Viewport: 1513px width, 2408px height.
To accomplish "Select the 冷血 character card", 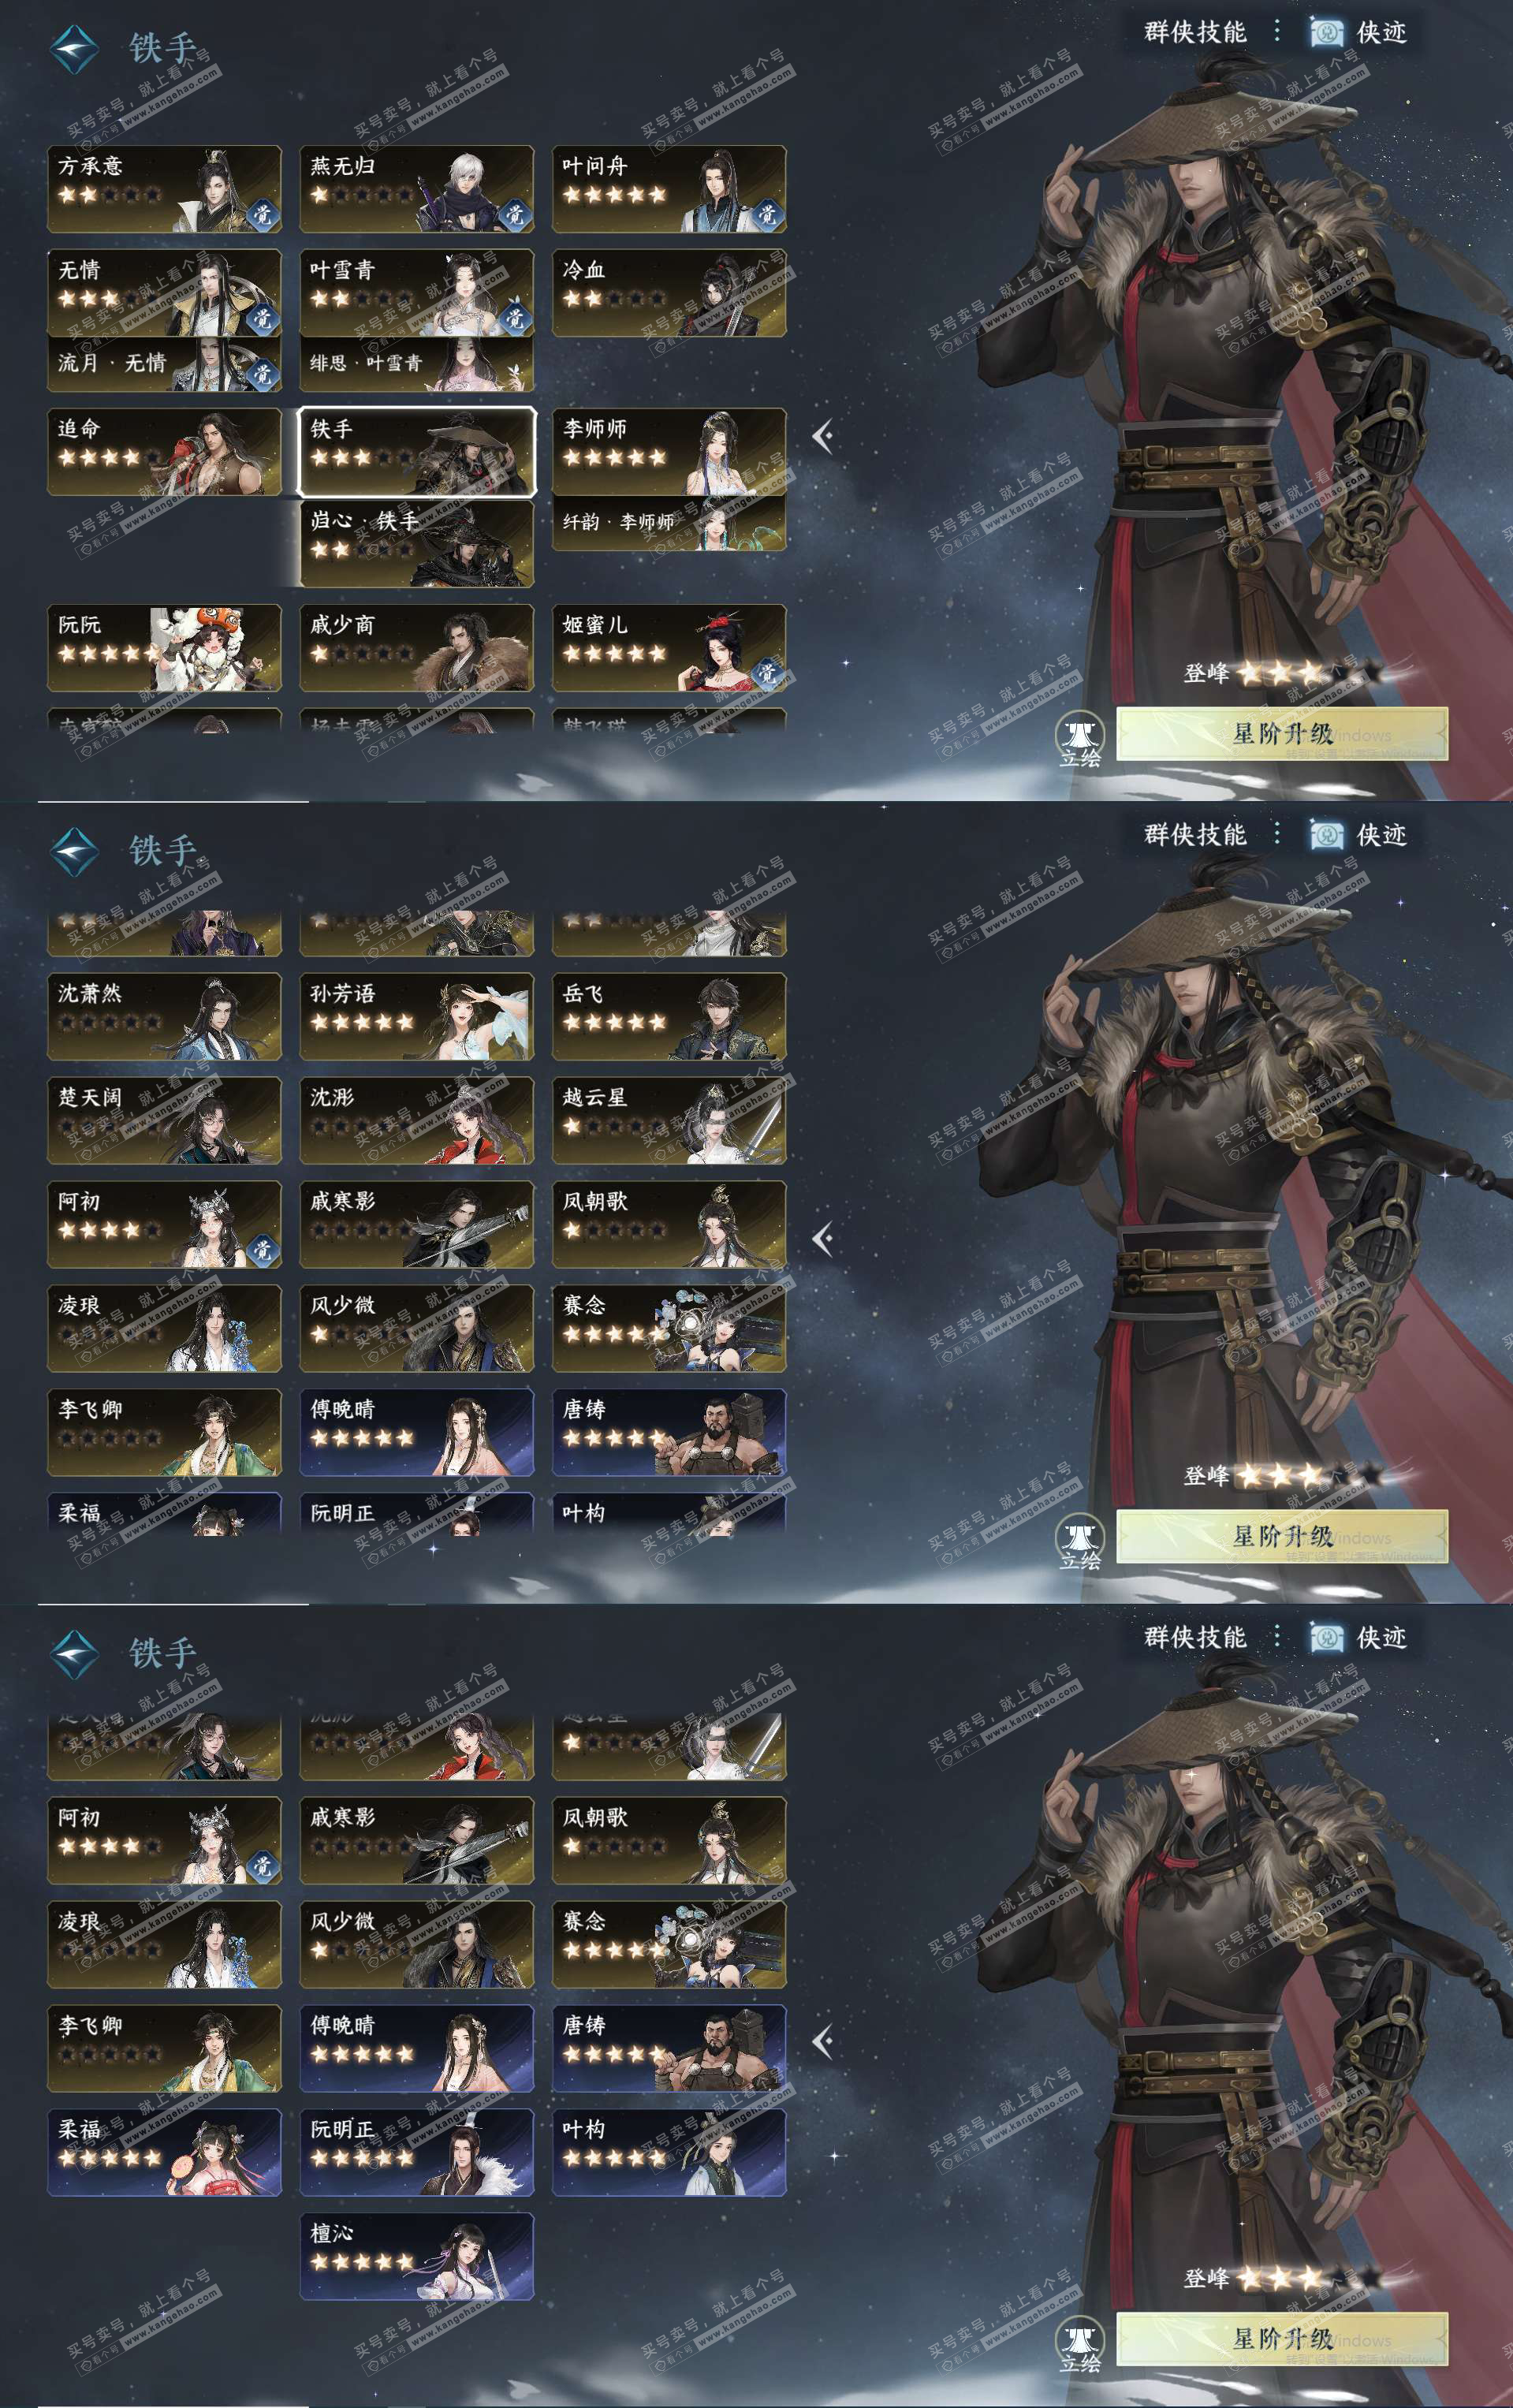I will (669, 293).
